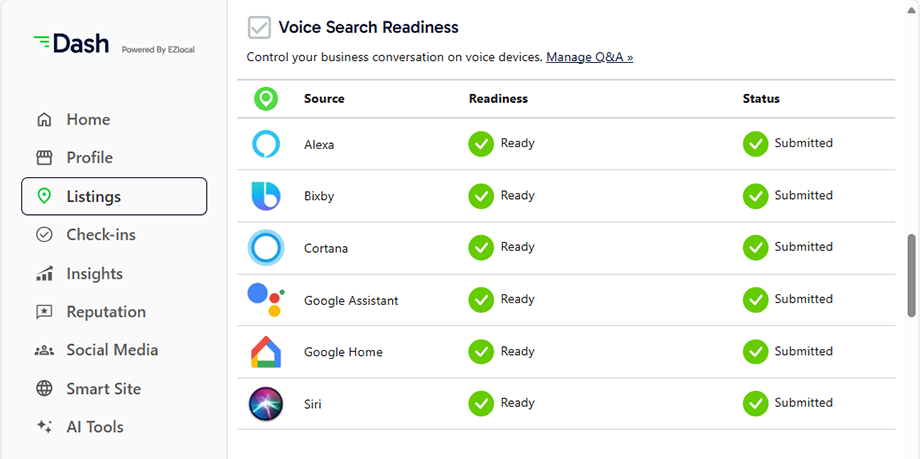The width and height of the screenshot is (920, 459).
Task: Click the Alexa source icon
Action: pos(266,144)
